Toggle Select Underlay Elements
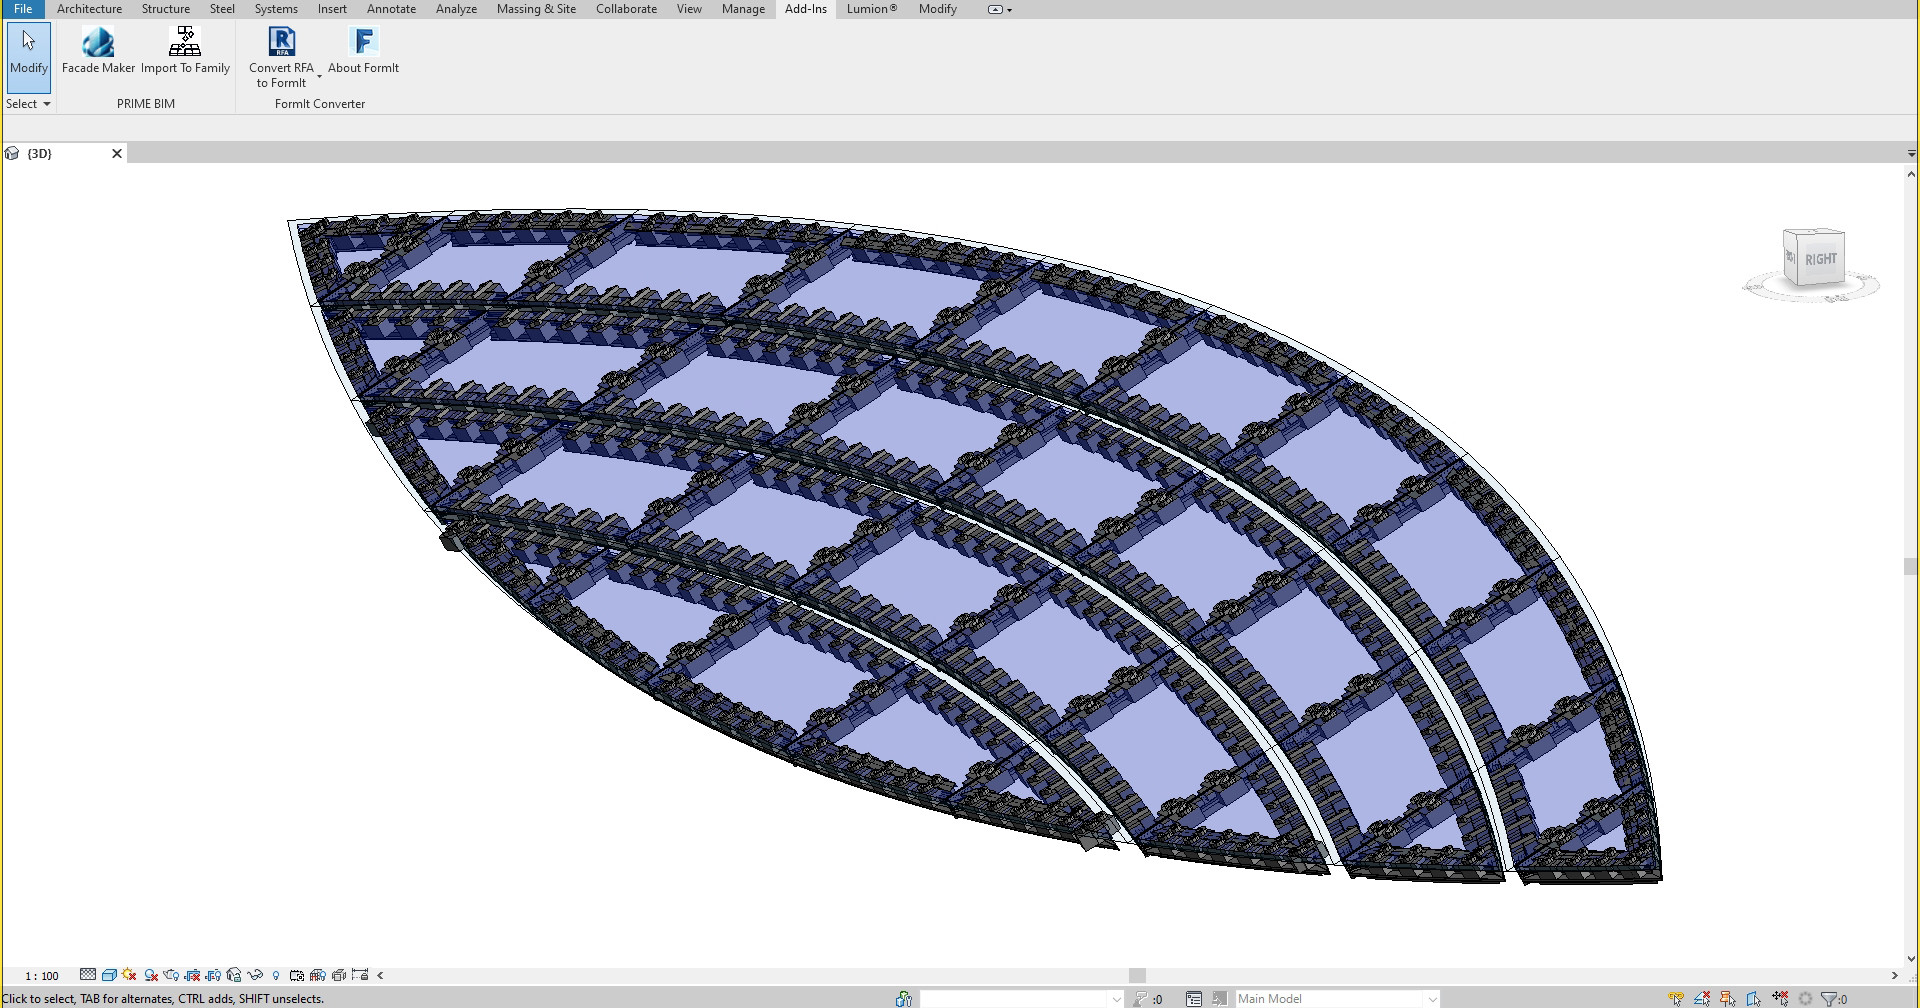Image resolution: width=1920 pixels, height=1008 pixels. (x=1702, y=998)
